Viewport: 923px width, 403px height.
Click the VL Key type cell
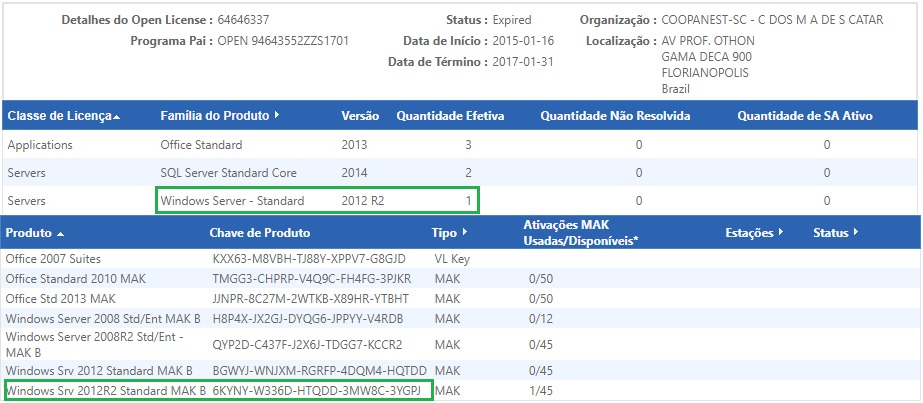pos(452,259)
